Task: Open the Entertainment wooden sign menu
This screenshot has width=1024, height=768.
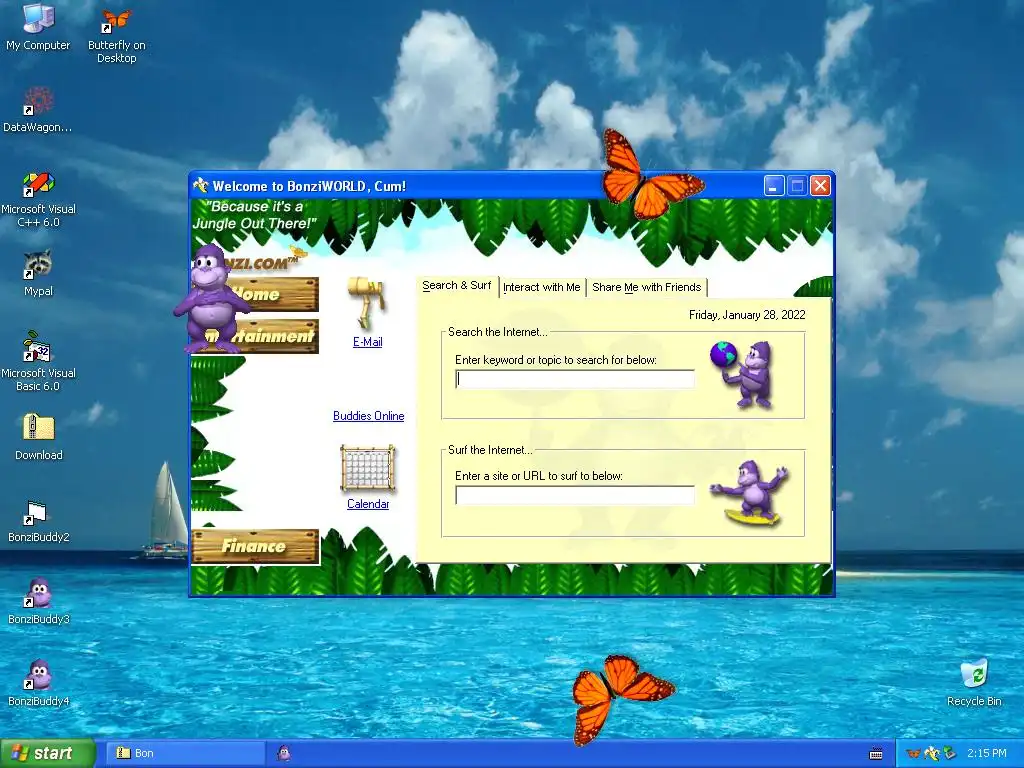Action: click(278, 336)
